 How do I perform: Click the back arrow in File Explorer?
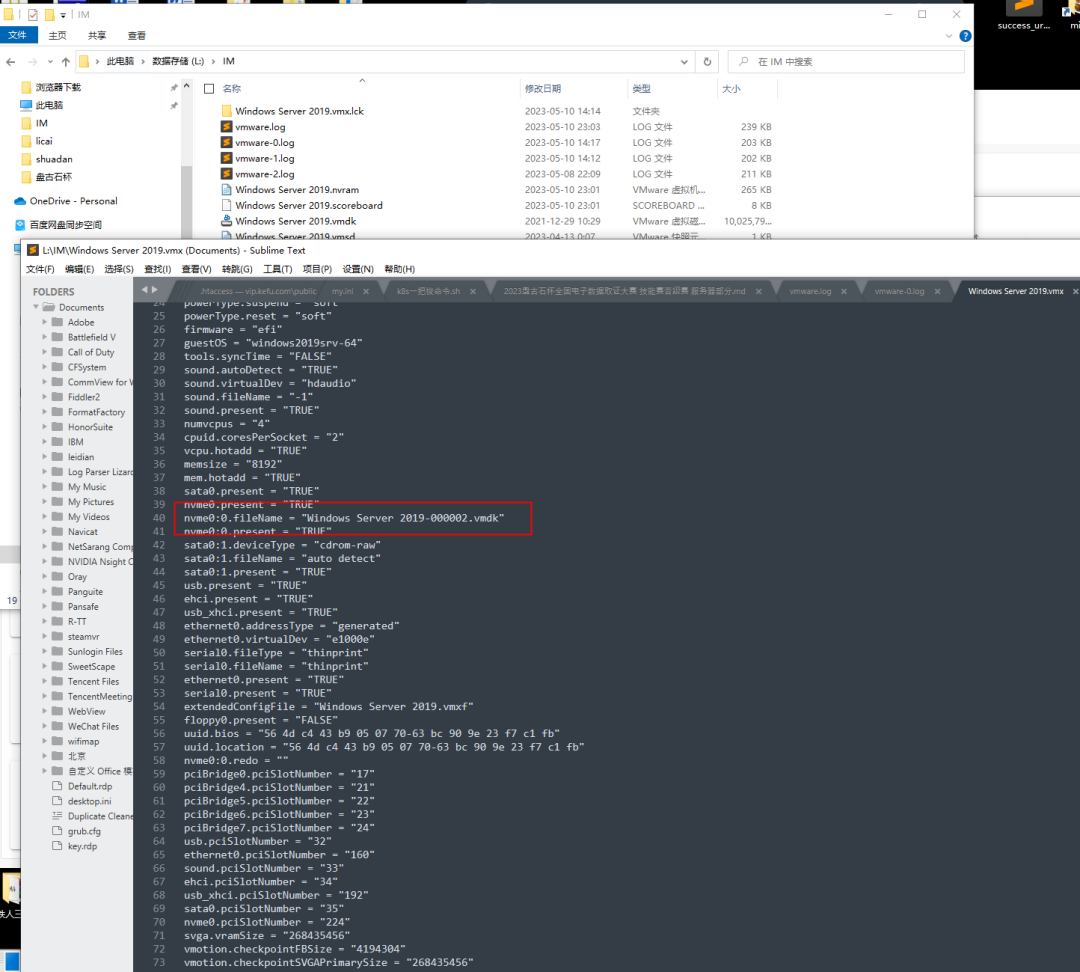(10, 62)
